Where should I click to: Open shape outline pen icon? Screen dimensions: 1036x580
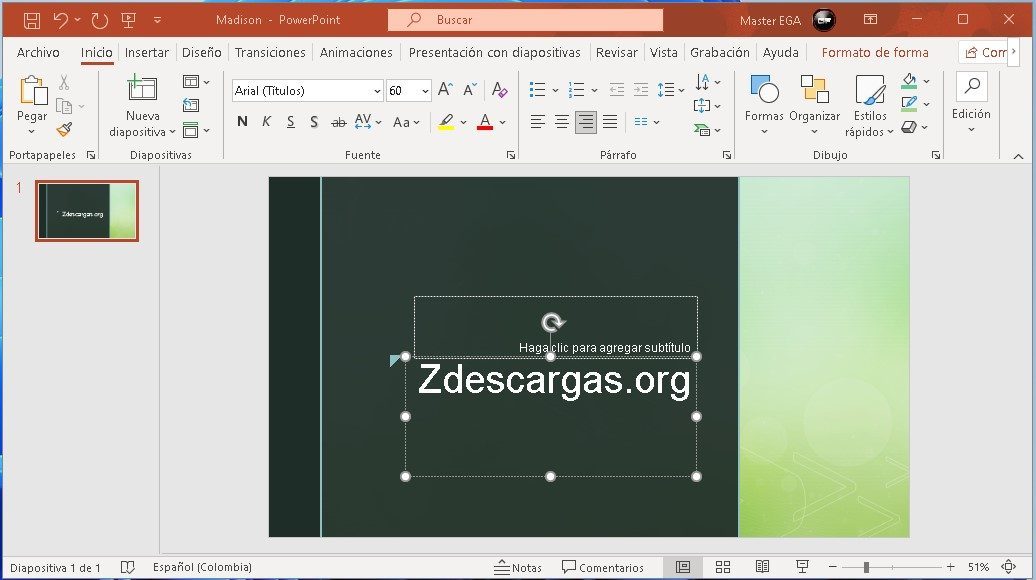point(909,104)
